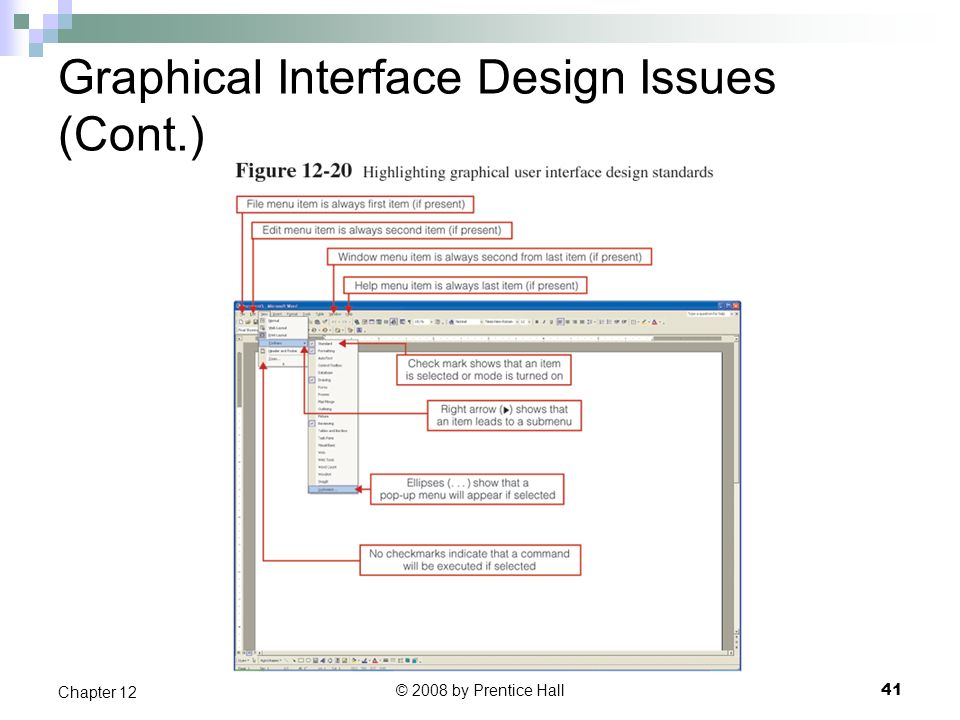Choose Print Layout in the View menu
Screen dimensions: 960x720
pyautogui.click(x=283, y=335)
